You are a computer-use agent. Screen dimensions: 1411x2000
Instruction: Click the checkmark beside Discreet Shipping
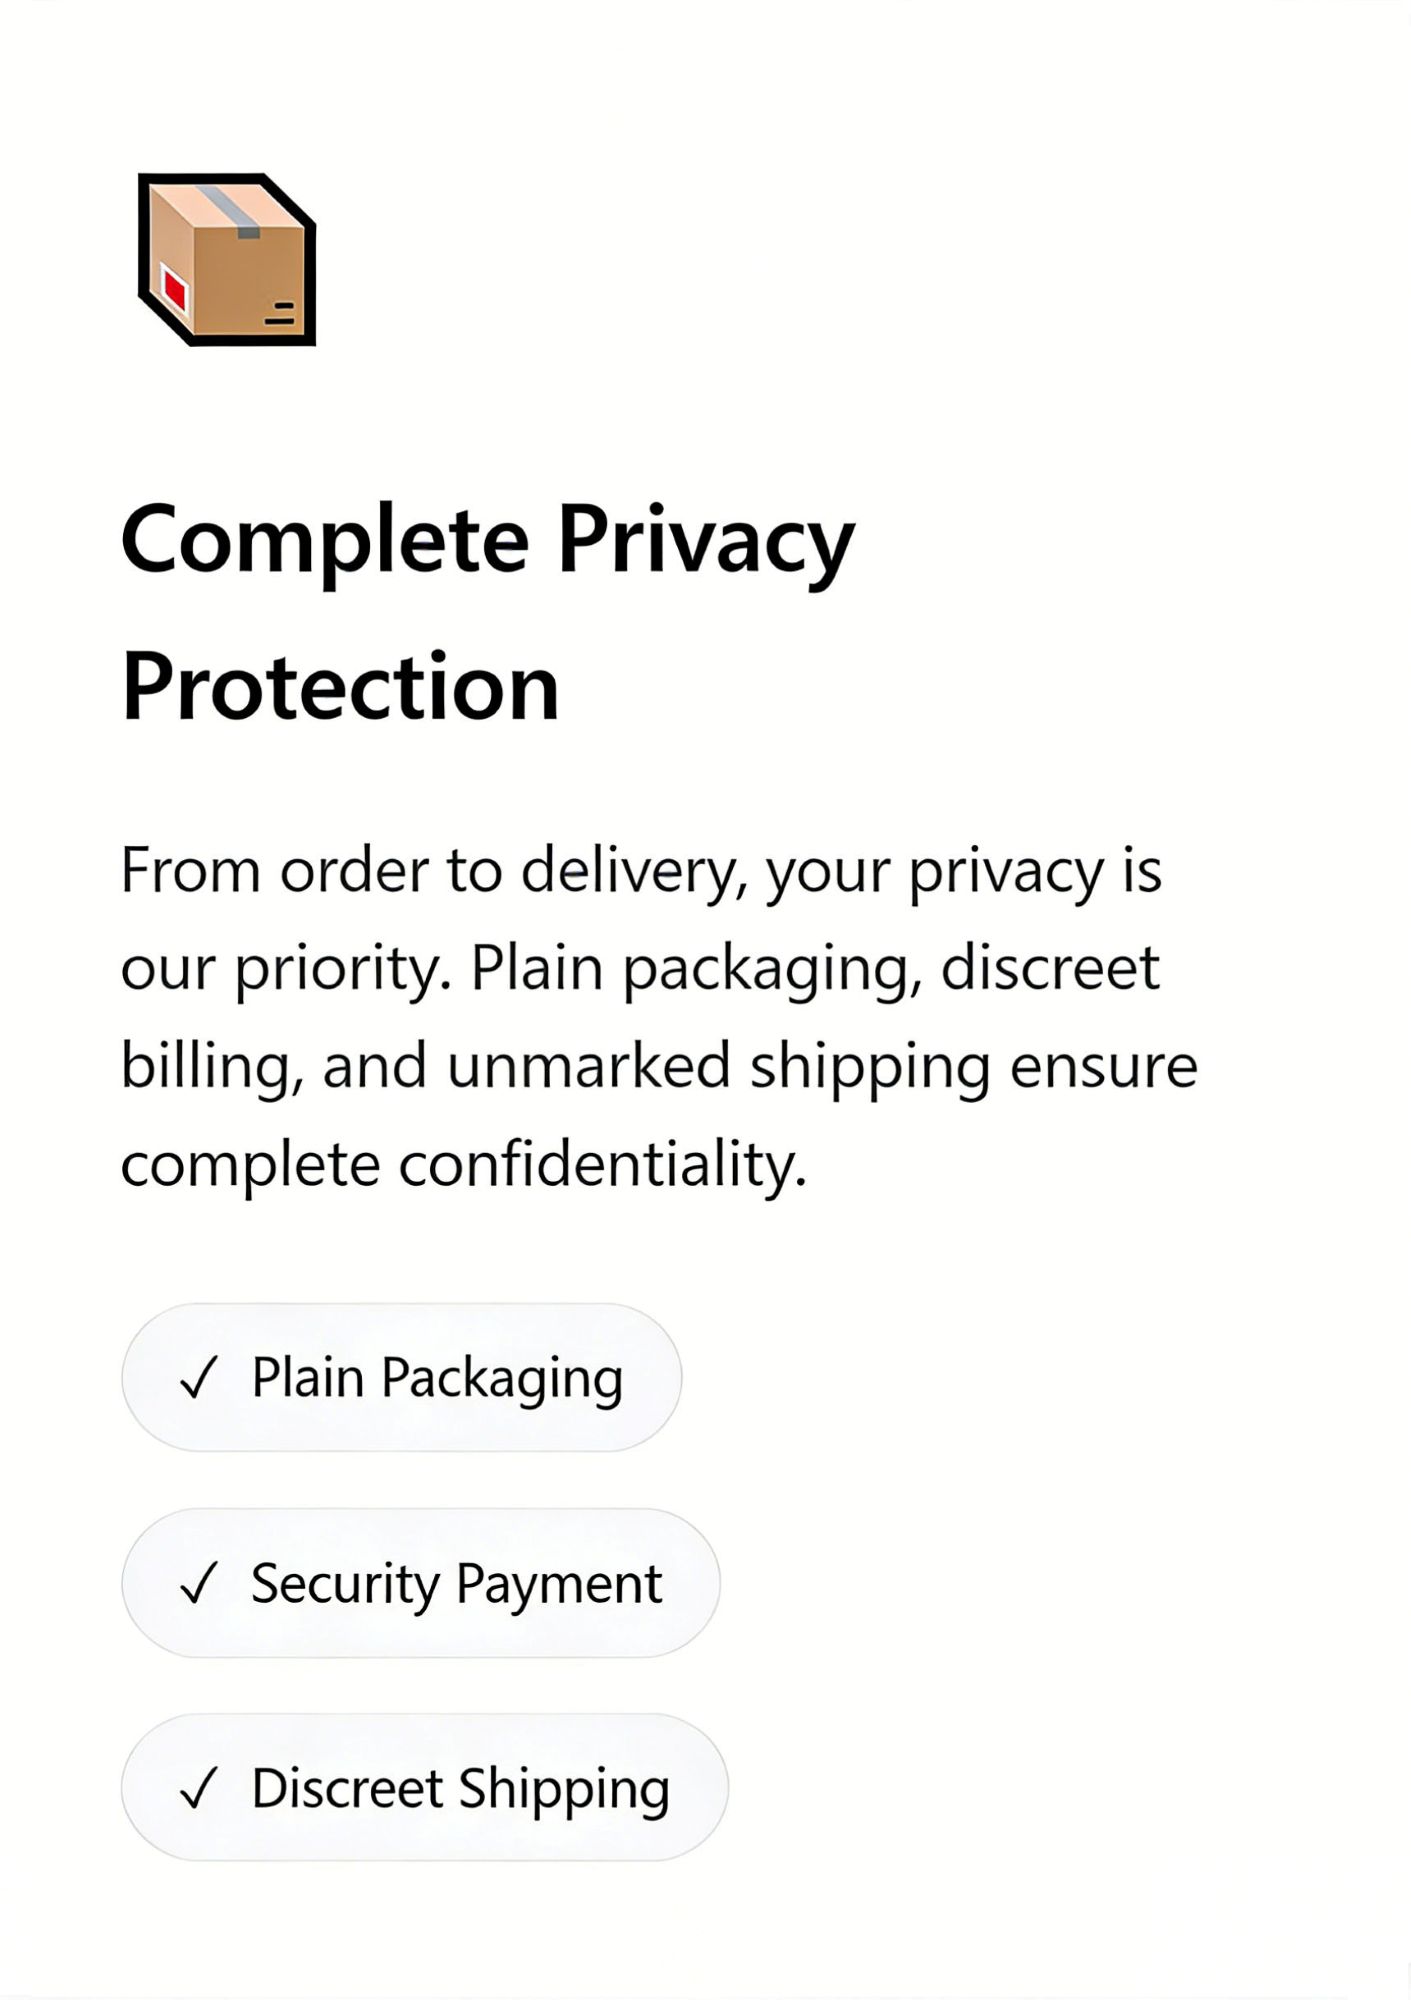pos(198,1789)
